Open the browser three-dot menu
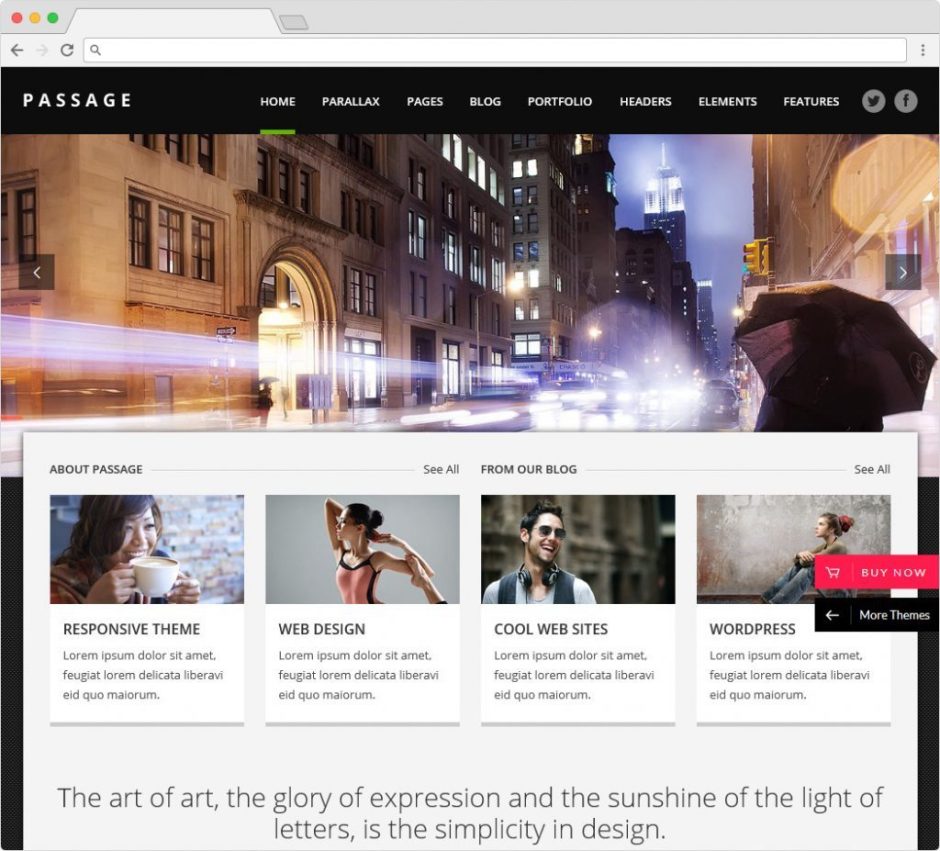940x851 pixels. click(923, 50)
